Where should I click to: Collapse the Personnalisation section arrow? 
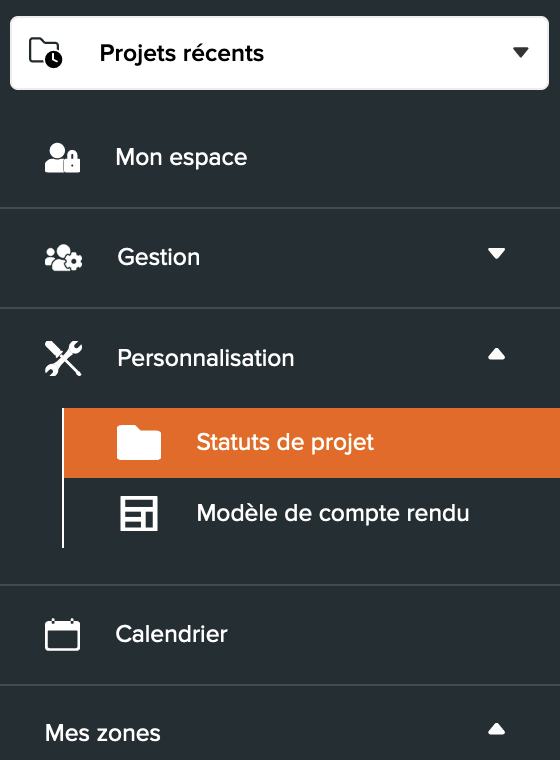pos(496,354)
